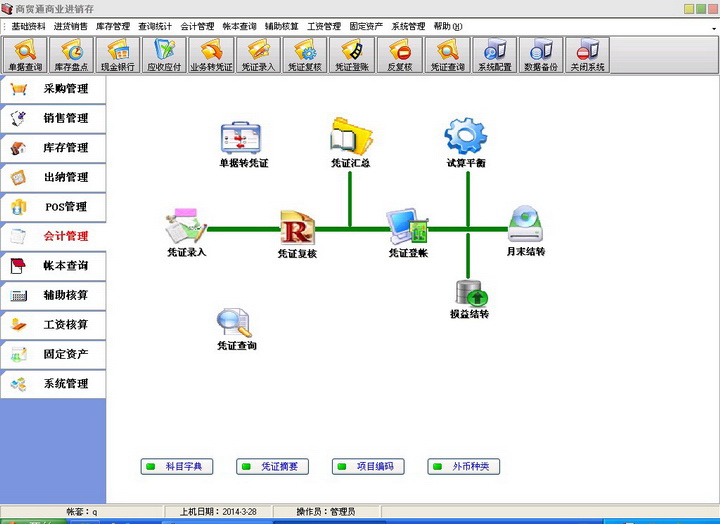Click the 科目字典 button

click(177, 467)
